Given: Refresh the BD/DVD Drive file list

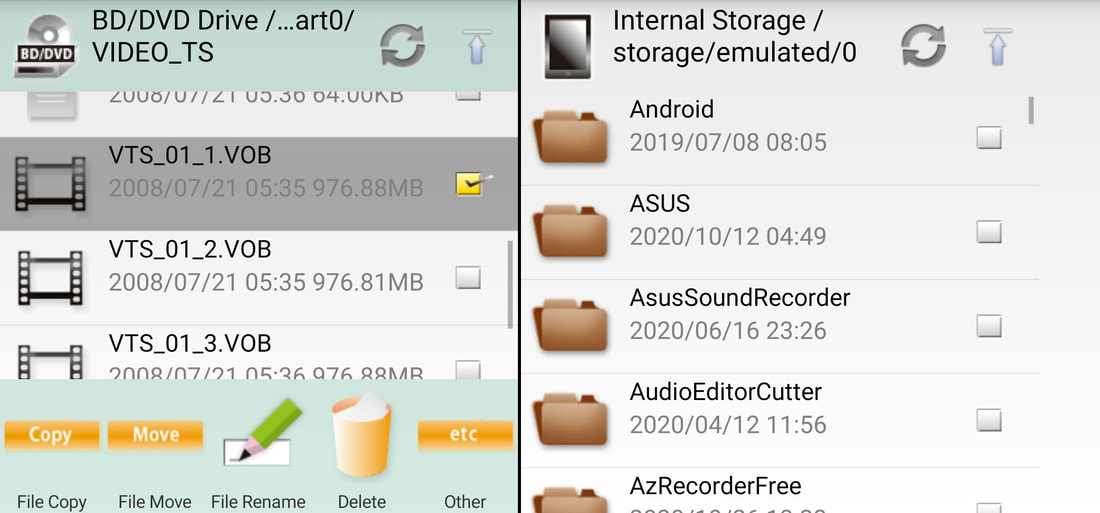Looking at the screenshot, I should pos(403,46).
